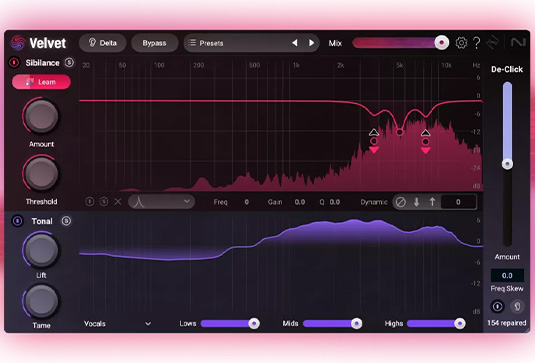Select the right sibilance band node
The image size is (535, 363).
point(425,141)
